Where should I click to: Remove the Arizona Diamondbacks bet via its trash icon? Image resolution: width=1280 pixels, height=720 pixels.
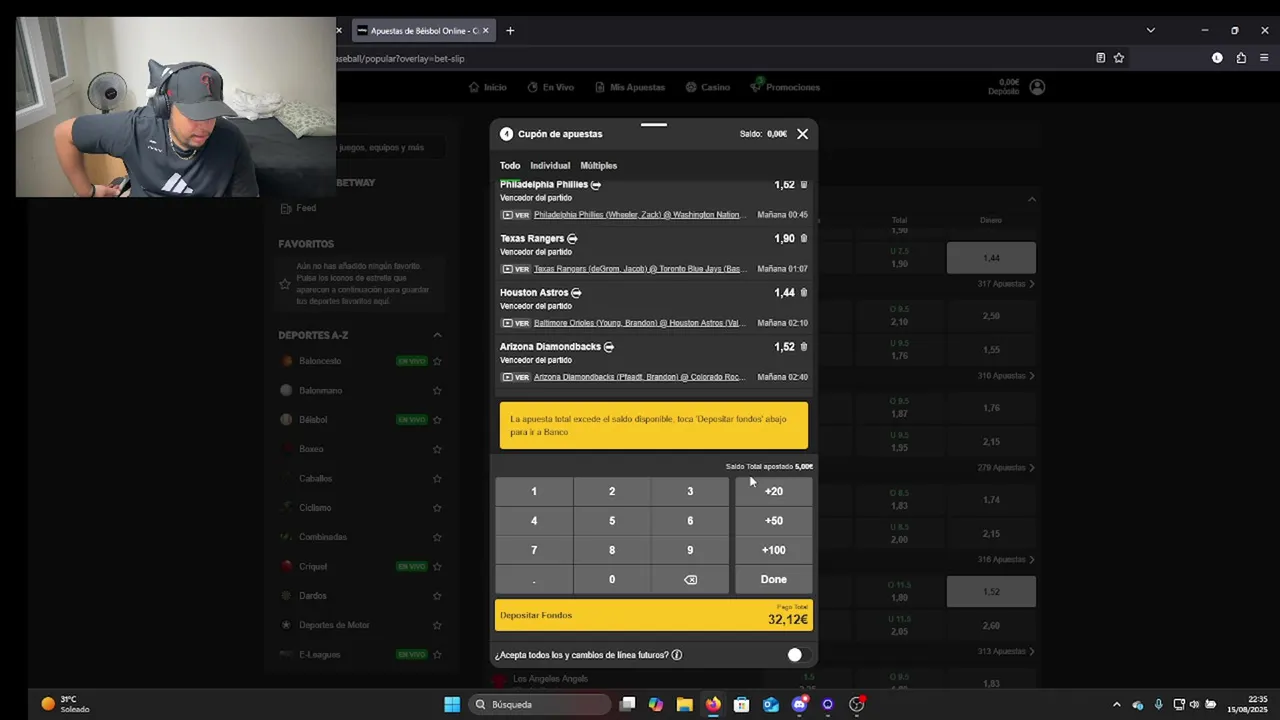(804, 347)
